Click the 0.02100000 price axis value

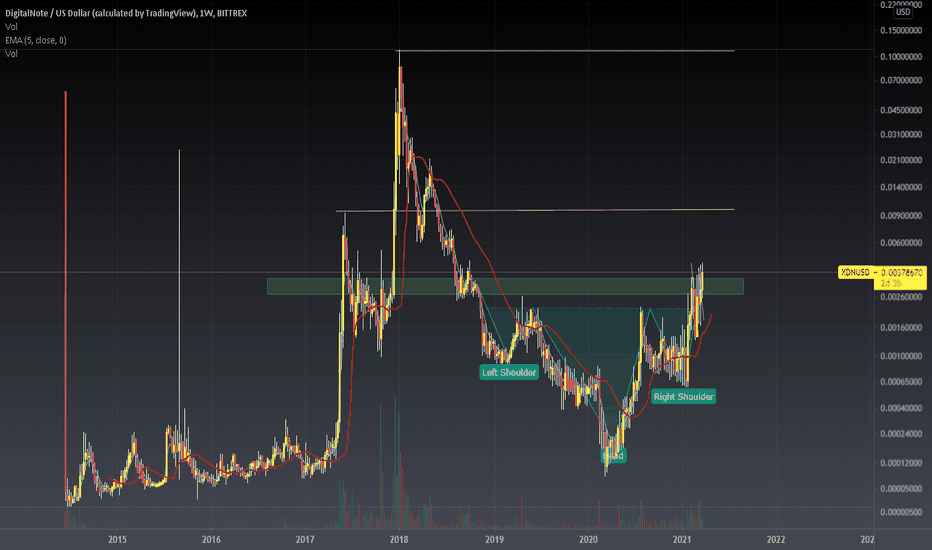(901, 160)
